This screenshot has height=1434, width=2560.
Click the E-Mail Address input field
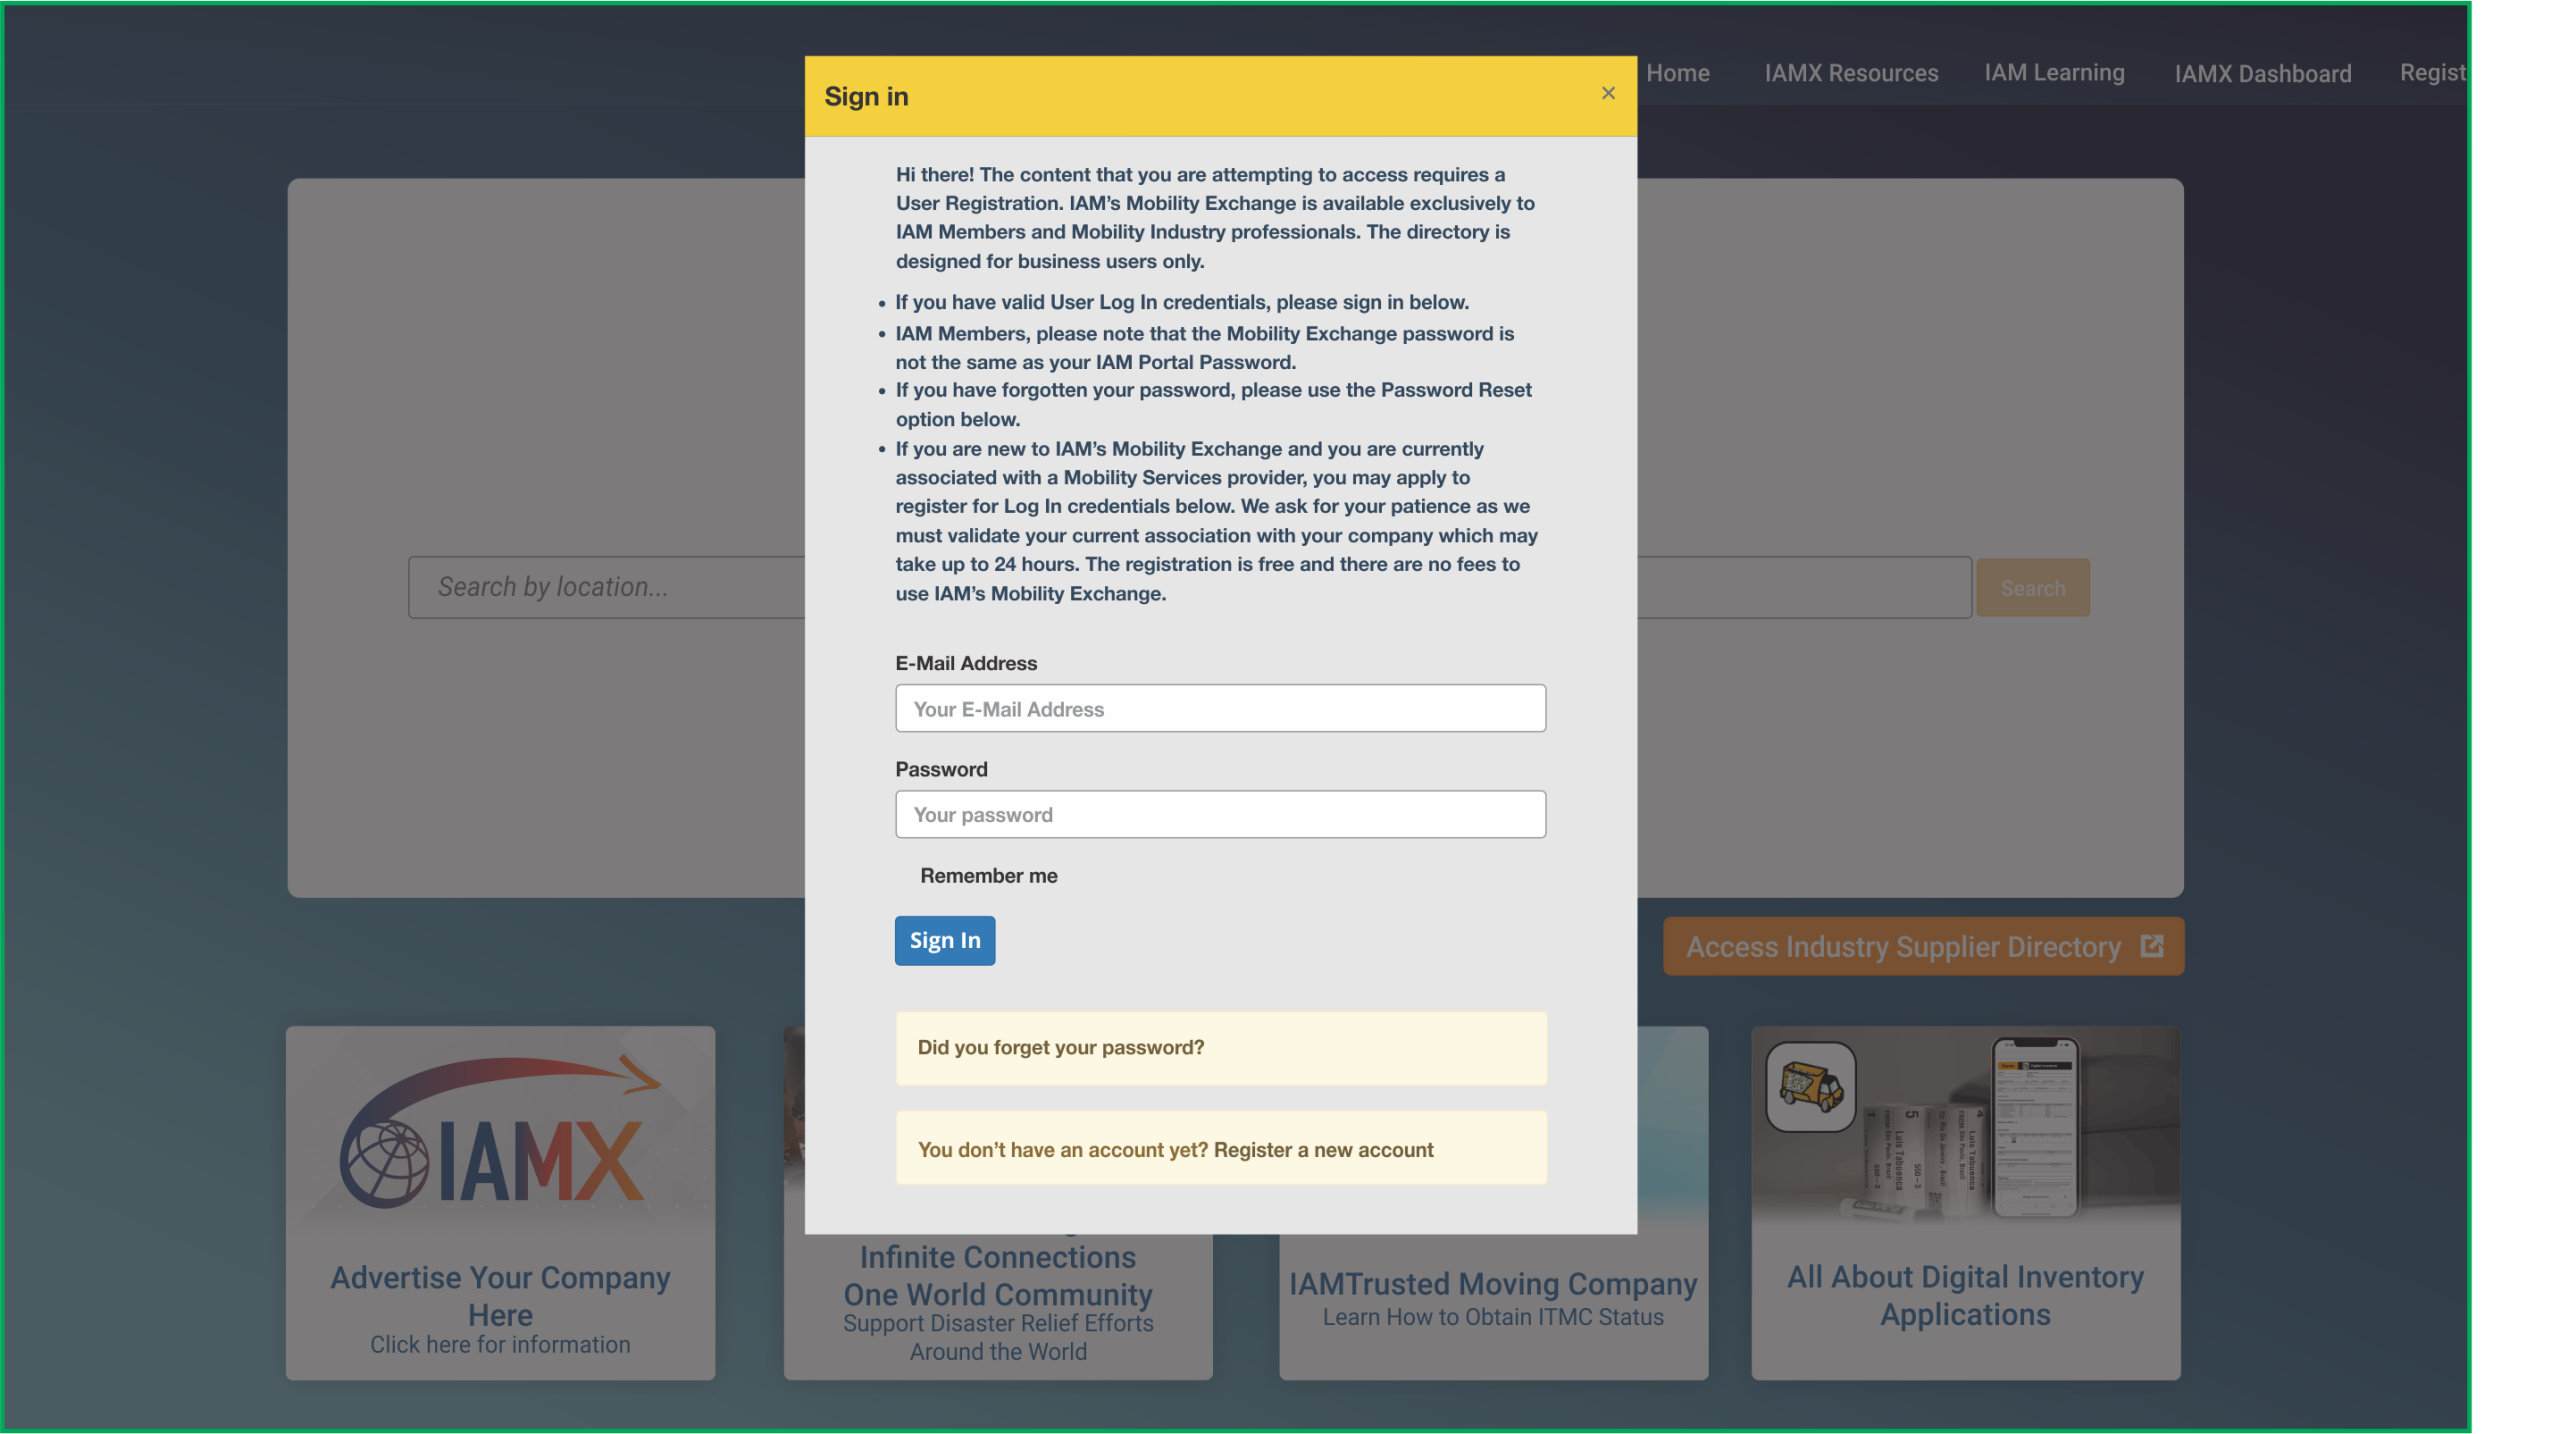tap(1220, 708)
